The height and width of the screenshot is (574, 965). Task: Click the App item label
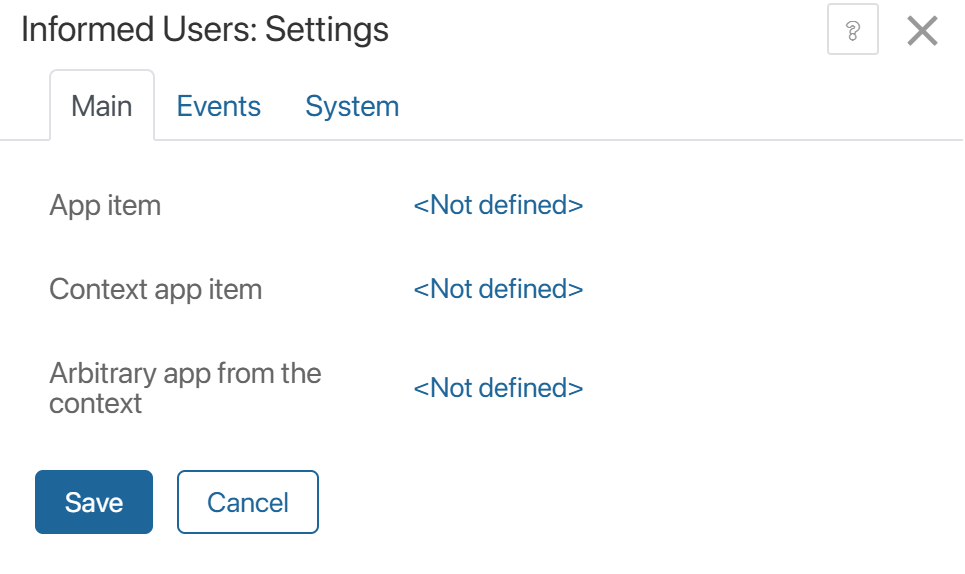click(105, 205)
